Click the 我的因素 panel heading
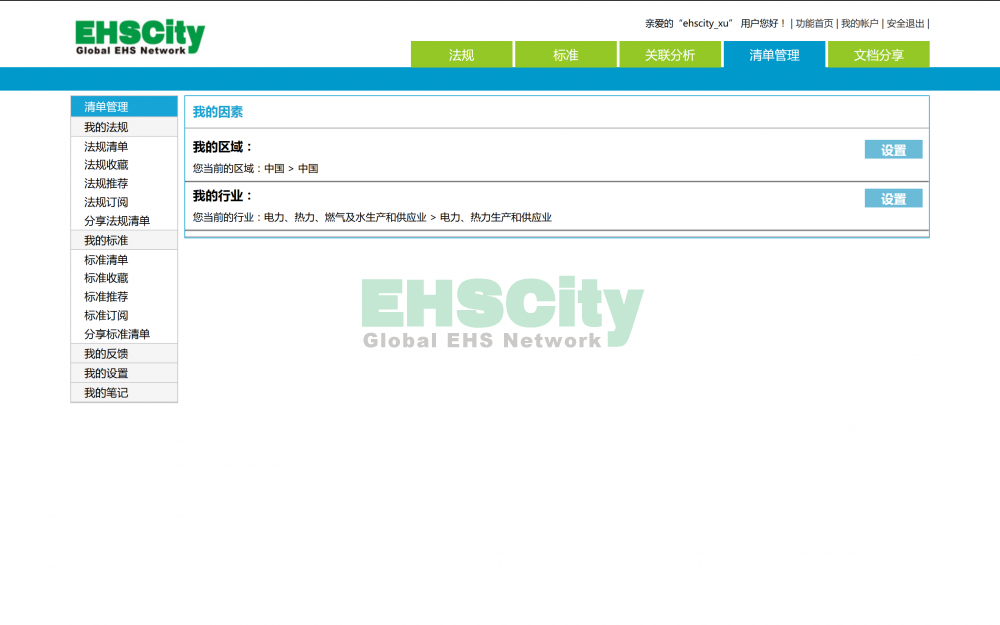 (x=218, y=112)
